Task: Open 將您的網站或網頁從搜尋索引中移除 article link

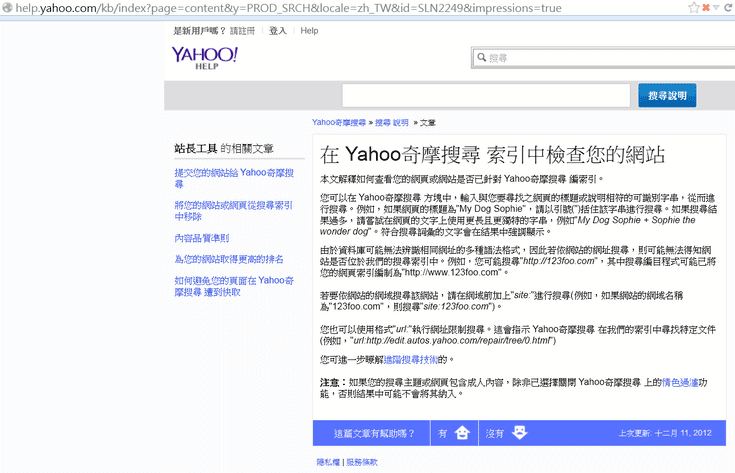Action: [233, 210]
